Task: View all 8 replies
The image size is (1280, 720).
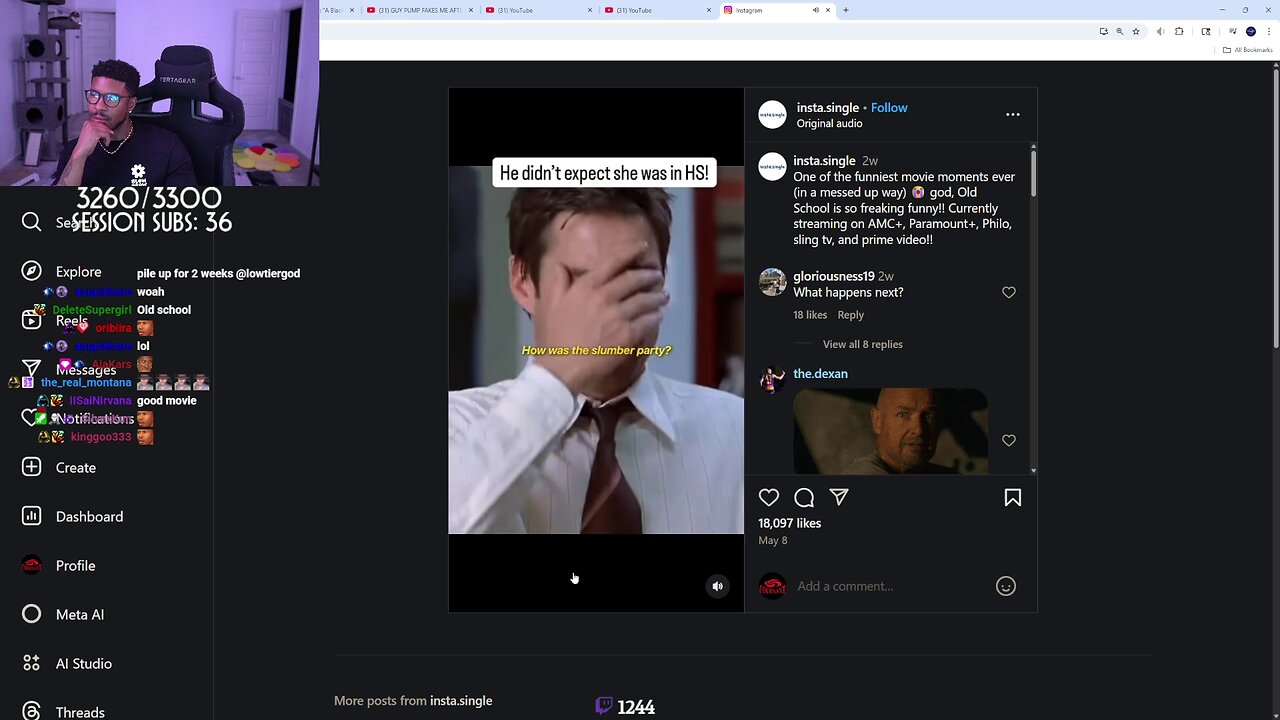Action: click(862, 344)
